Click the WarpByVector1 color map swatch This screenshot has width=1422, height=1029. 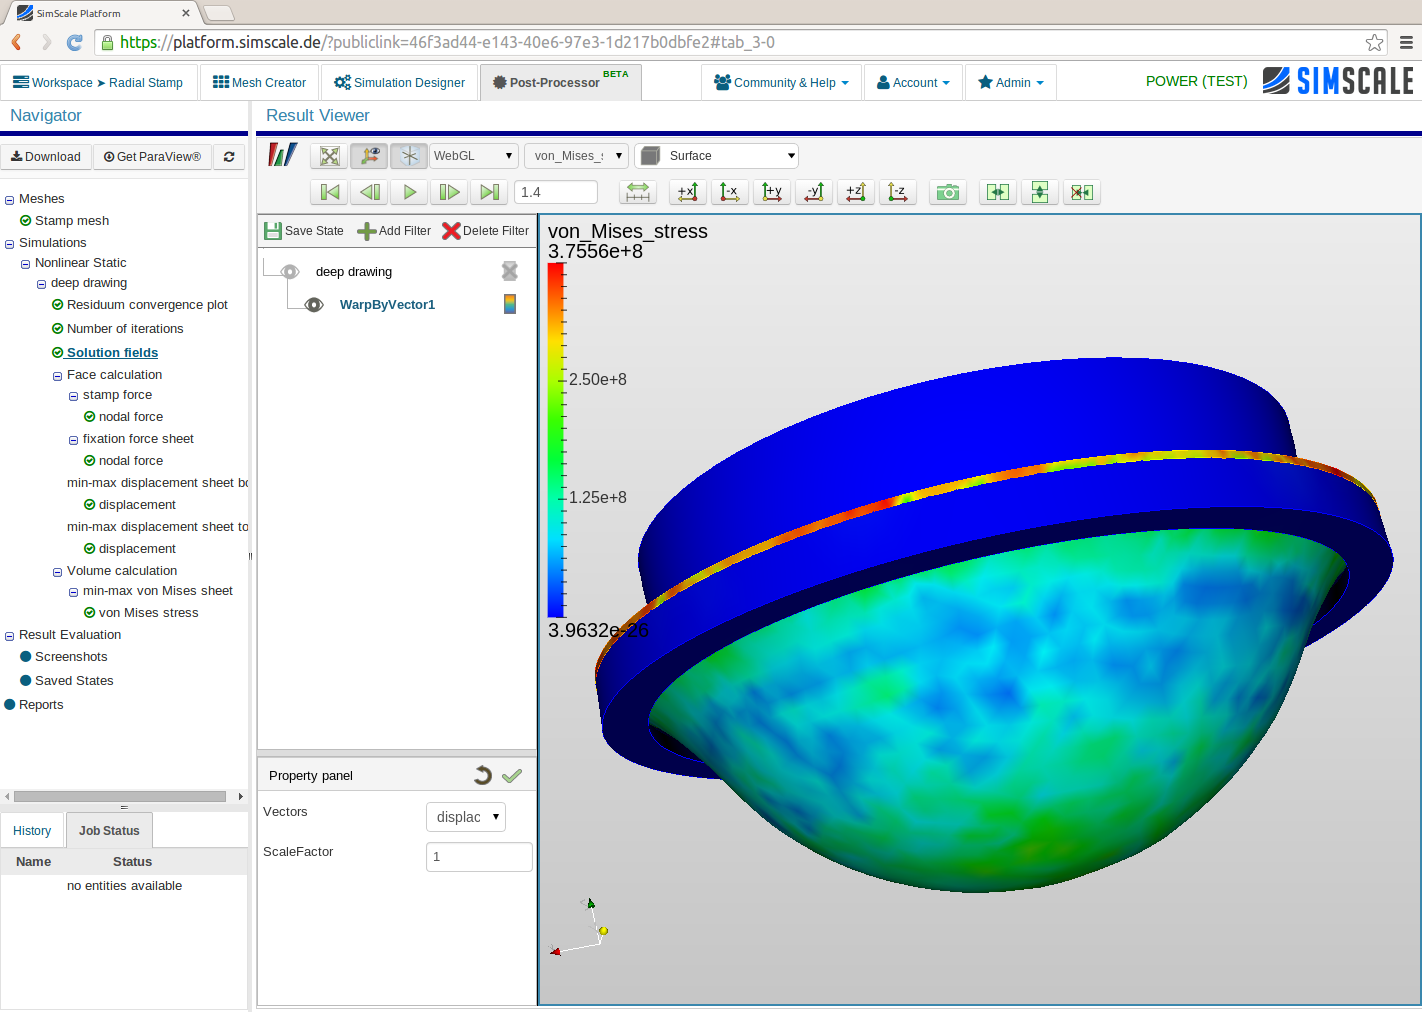[x=510, y=304]
